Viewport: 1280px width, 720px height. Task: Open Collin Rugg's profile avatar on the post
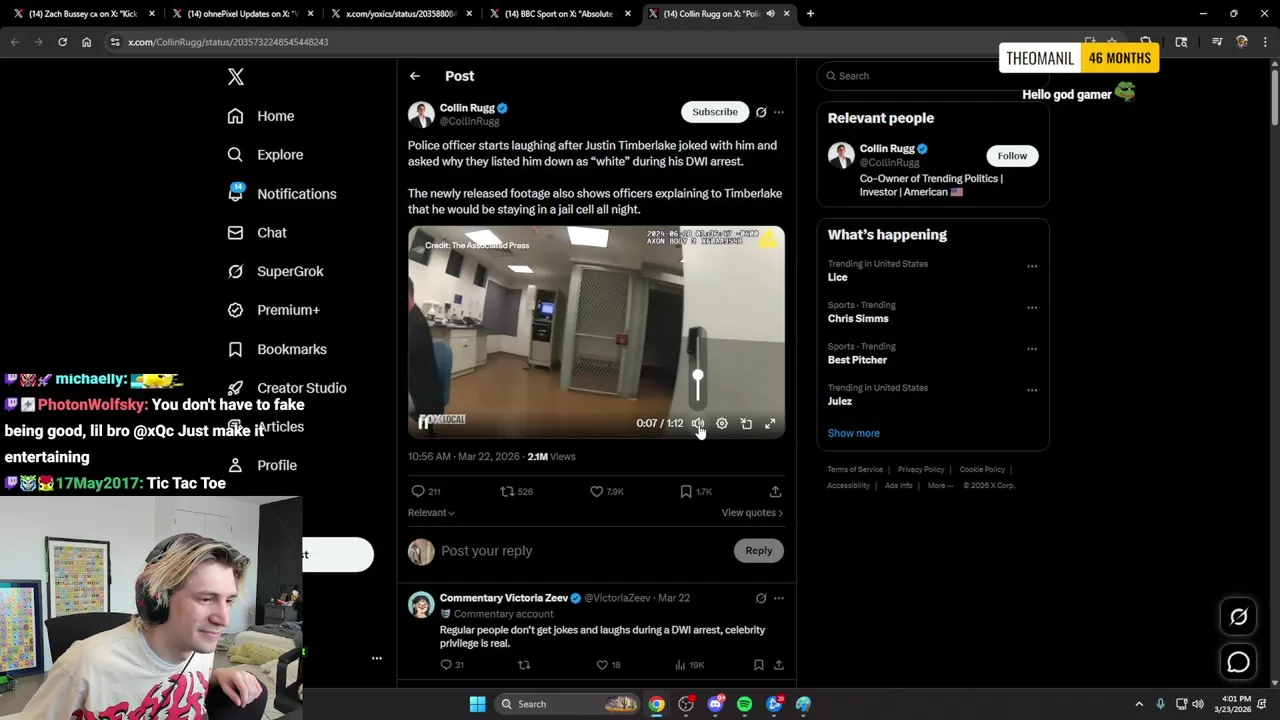pos(421,114)
